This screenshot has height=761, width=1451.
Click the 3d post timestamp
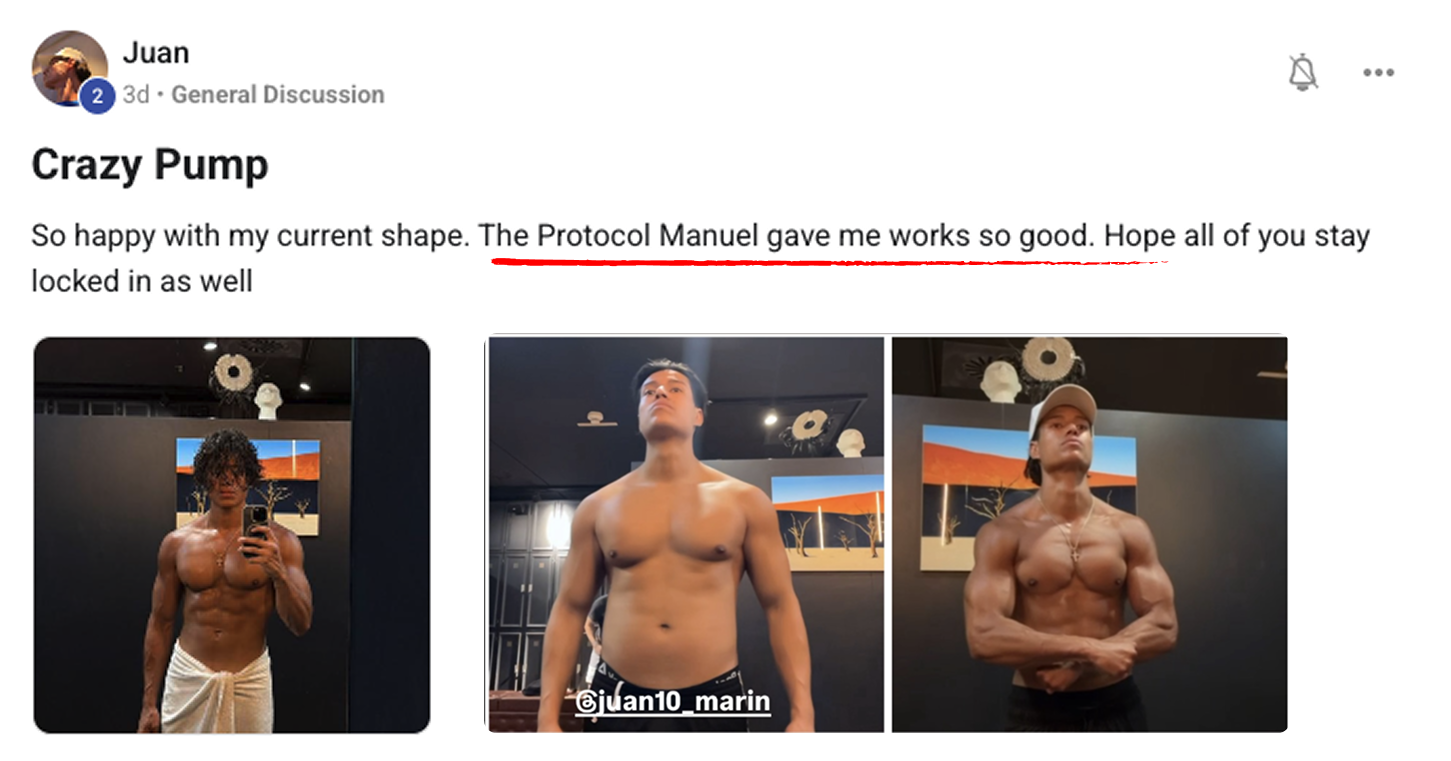point(136,95)
